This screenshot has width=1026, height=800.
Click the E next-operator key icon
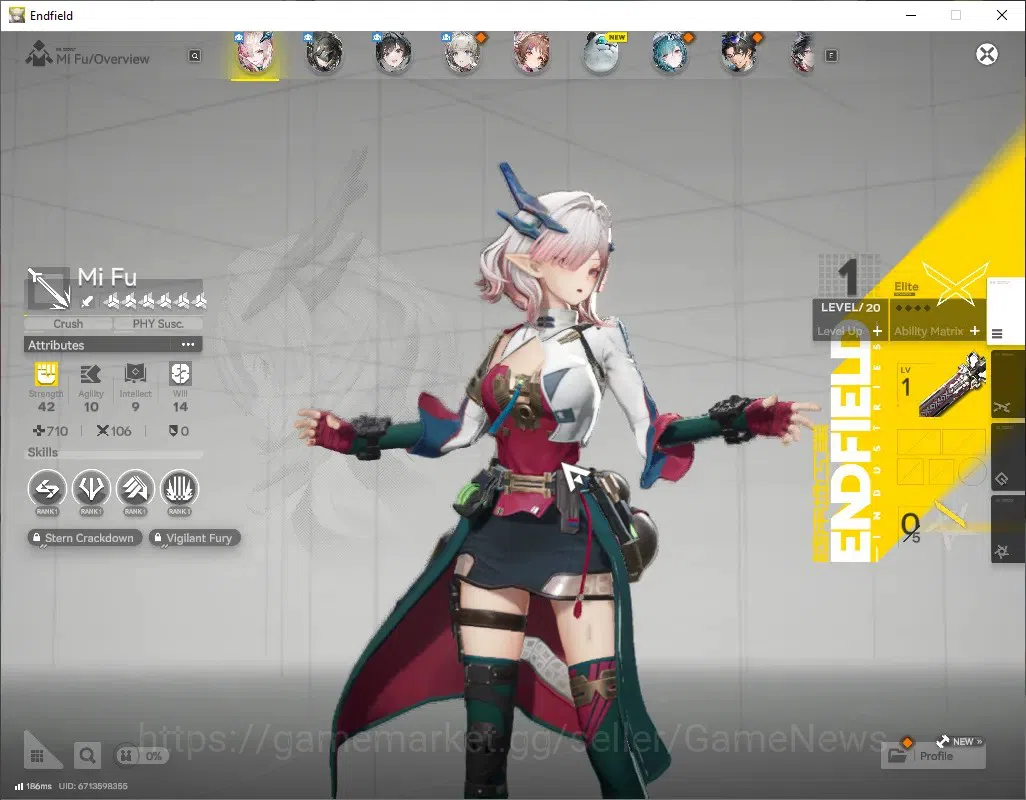click(x=831, y=56)
